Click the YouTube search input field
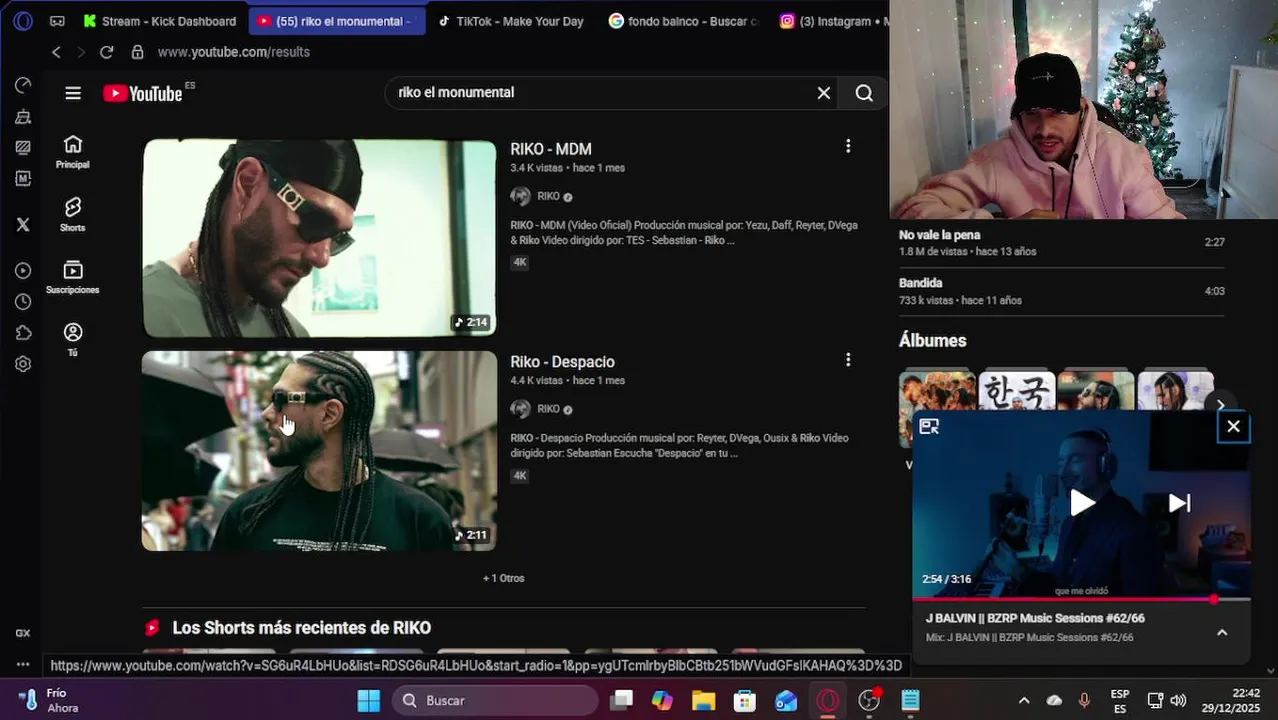1278x720 pixels. pyautogui.click(x=600, y=93)
